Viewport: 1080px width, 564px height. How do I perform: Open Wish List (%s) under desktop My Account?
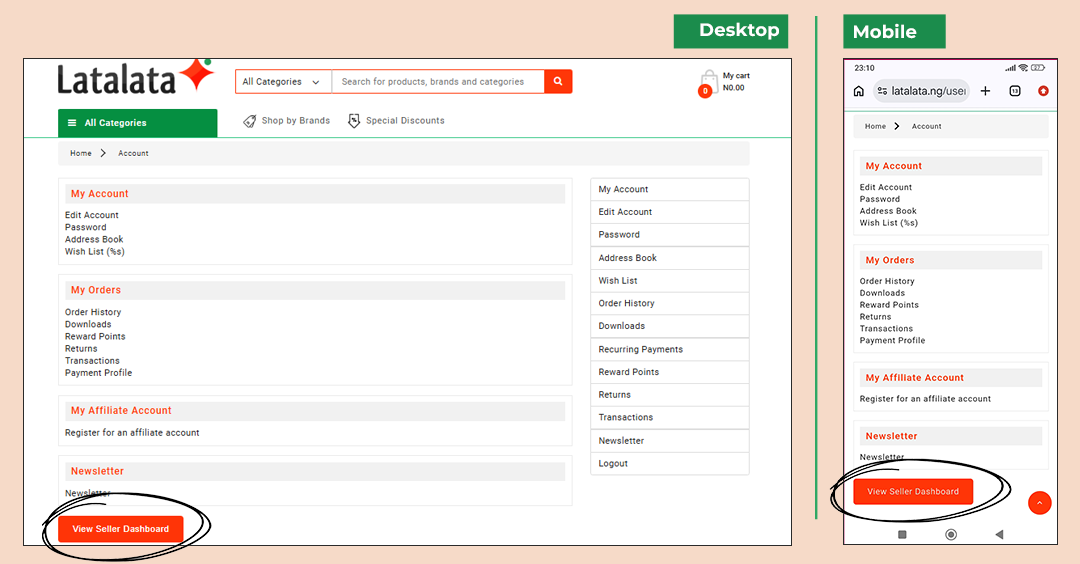94,252
